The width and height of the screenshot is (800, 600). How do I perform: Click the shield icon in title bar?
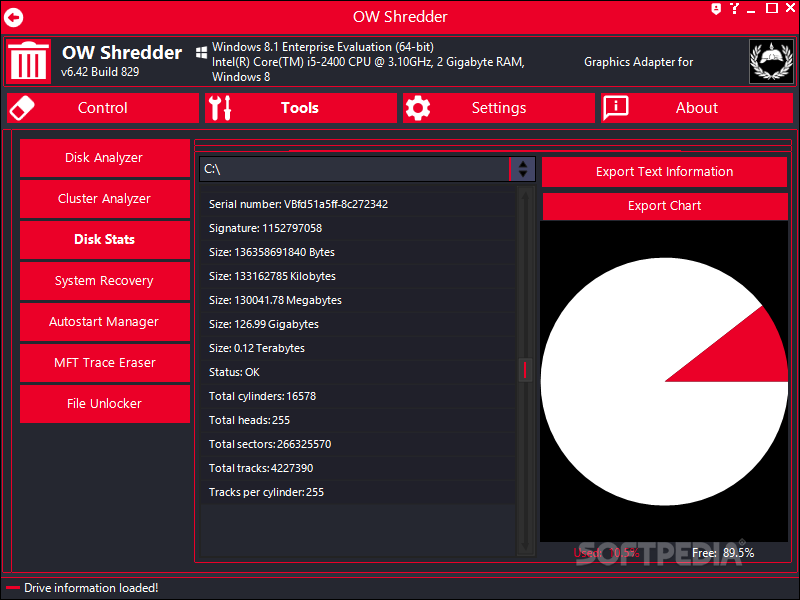(716, 9)
